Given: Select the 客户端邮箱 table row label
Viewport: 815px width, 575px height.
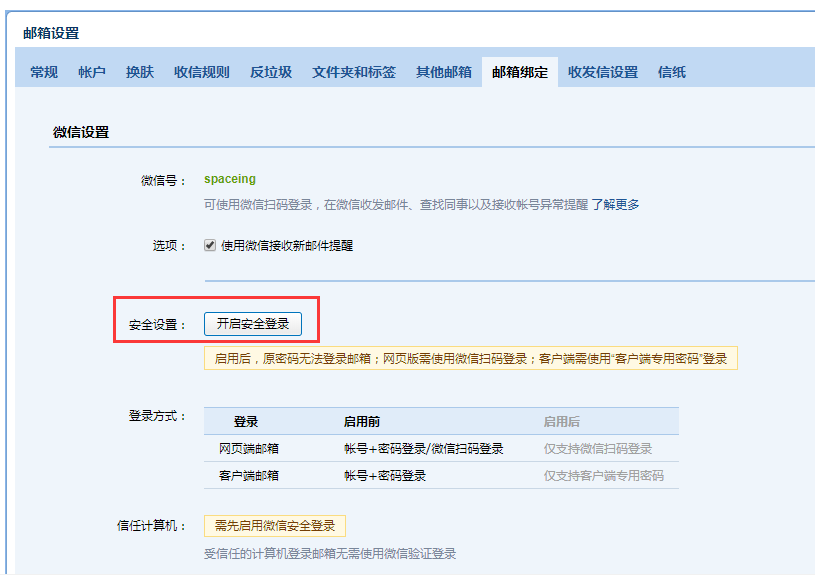Looking at the screenshot, I should point(249,476).
